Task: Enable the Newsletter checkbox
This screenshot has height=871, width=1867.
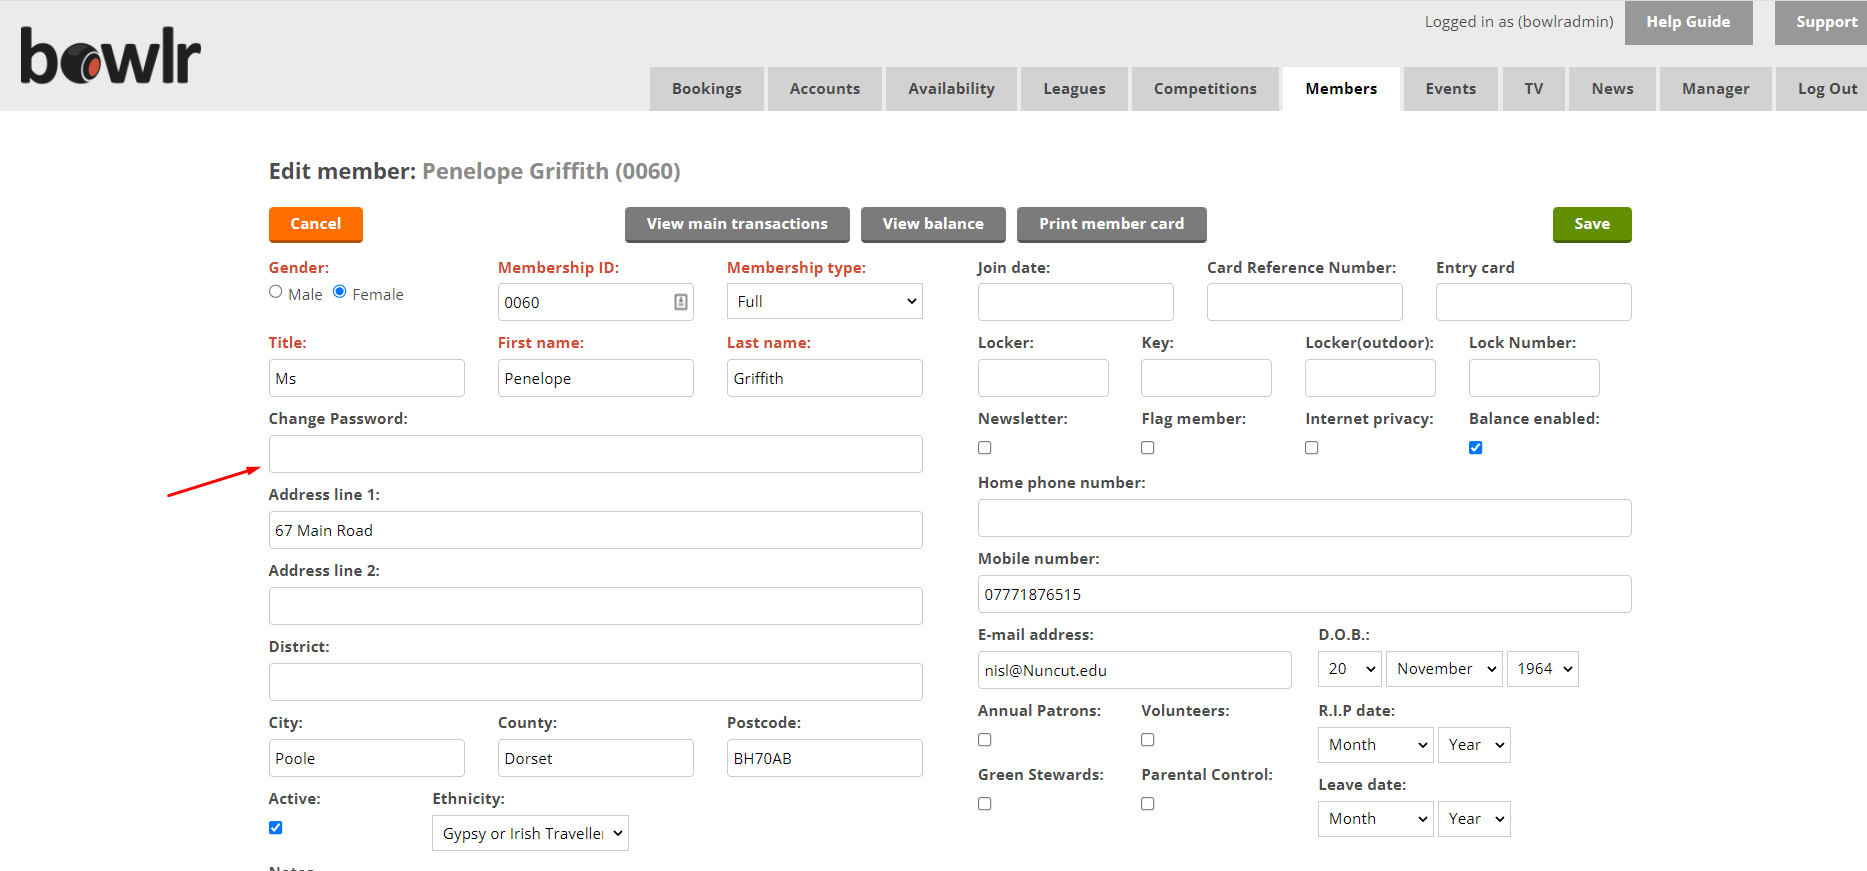Action: point(985,448)
